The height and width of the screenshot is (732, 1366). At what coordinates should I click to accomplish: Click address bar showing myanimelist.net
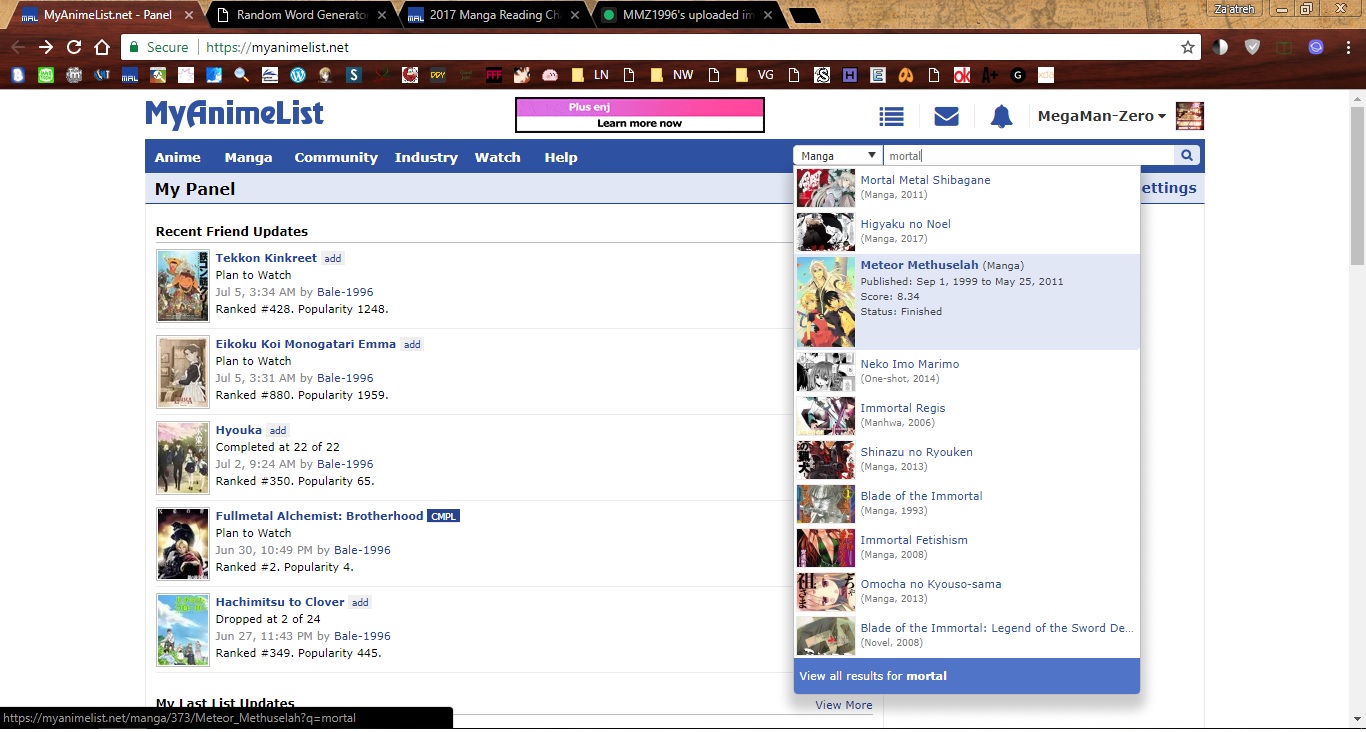(660, 47)
